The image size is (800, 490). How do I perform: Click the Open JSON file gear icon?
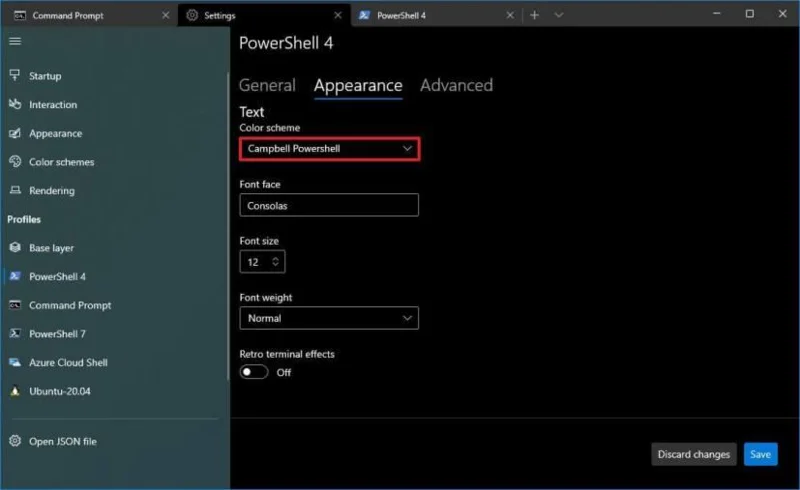15,441
